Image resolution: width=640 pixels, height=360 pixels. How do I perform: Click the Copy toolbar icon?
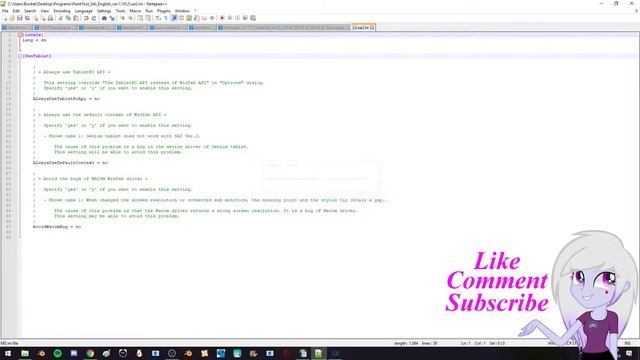pos(68,18)
